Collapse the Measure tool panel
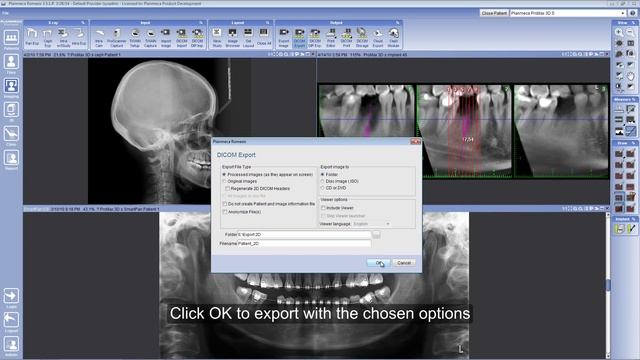 point(633,100)
